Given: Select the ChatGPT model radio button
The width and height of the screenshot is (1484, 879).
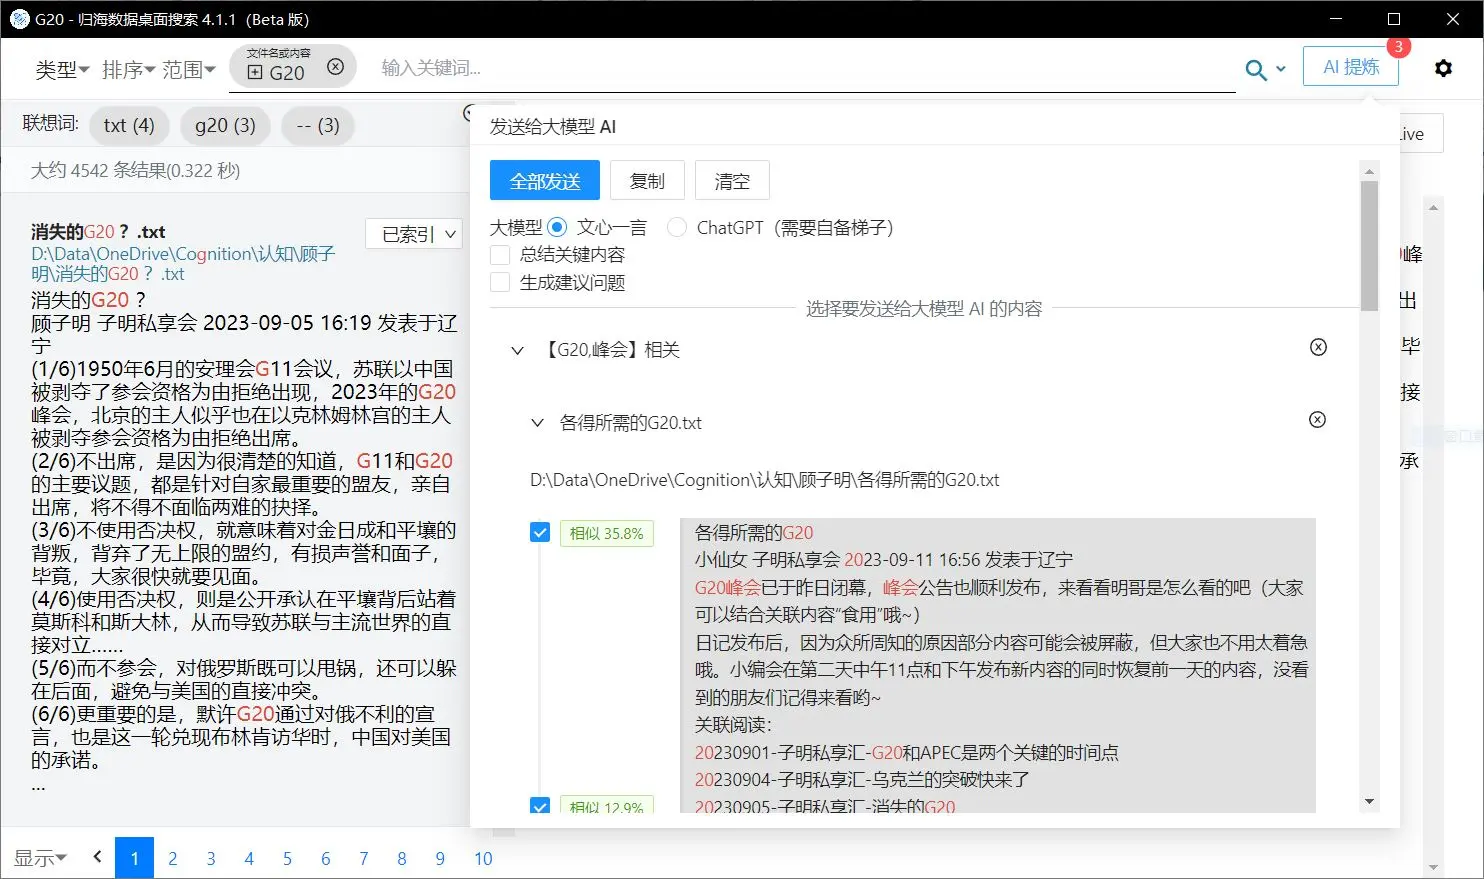Looking at the screenshot, I should click(x=677, y=227).
